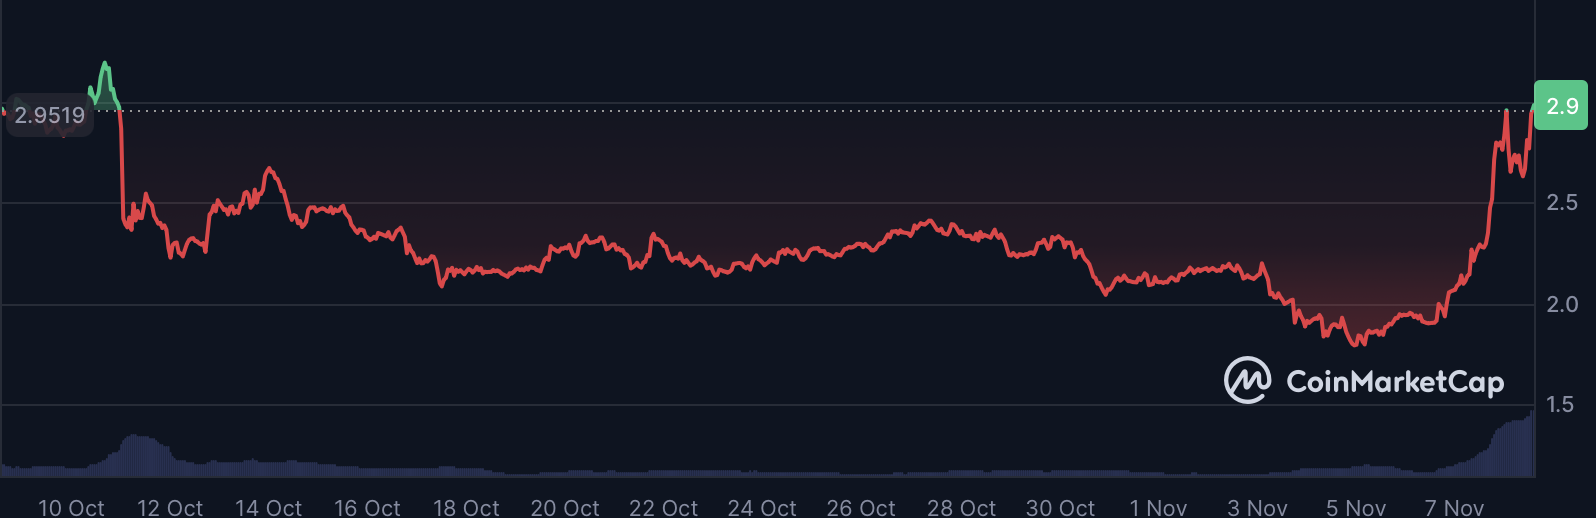1596x518 pixels.
Task: Select the 7 Nov date label
Action: click(1454, 508)
